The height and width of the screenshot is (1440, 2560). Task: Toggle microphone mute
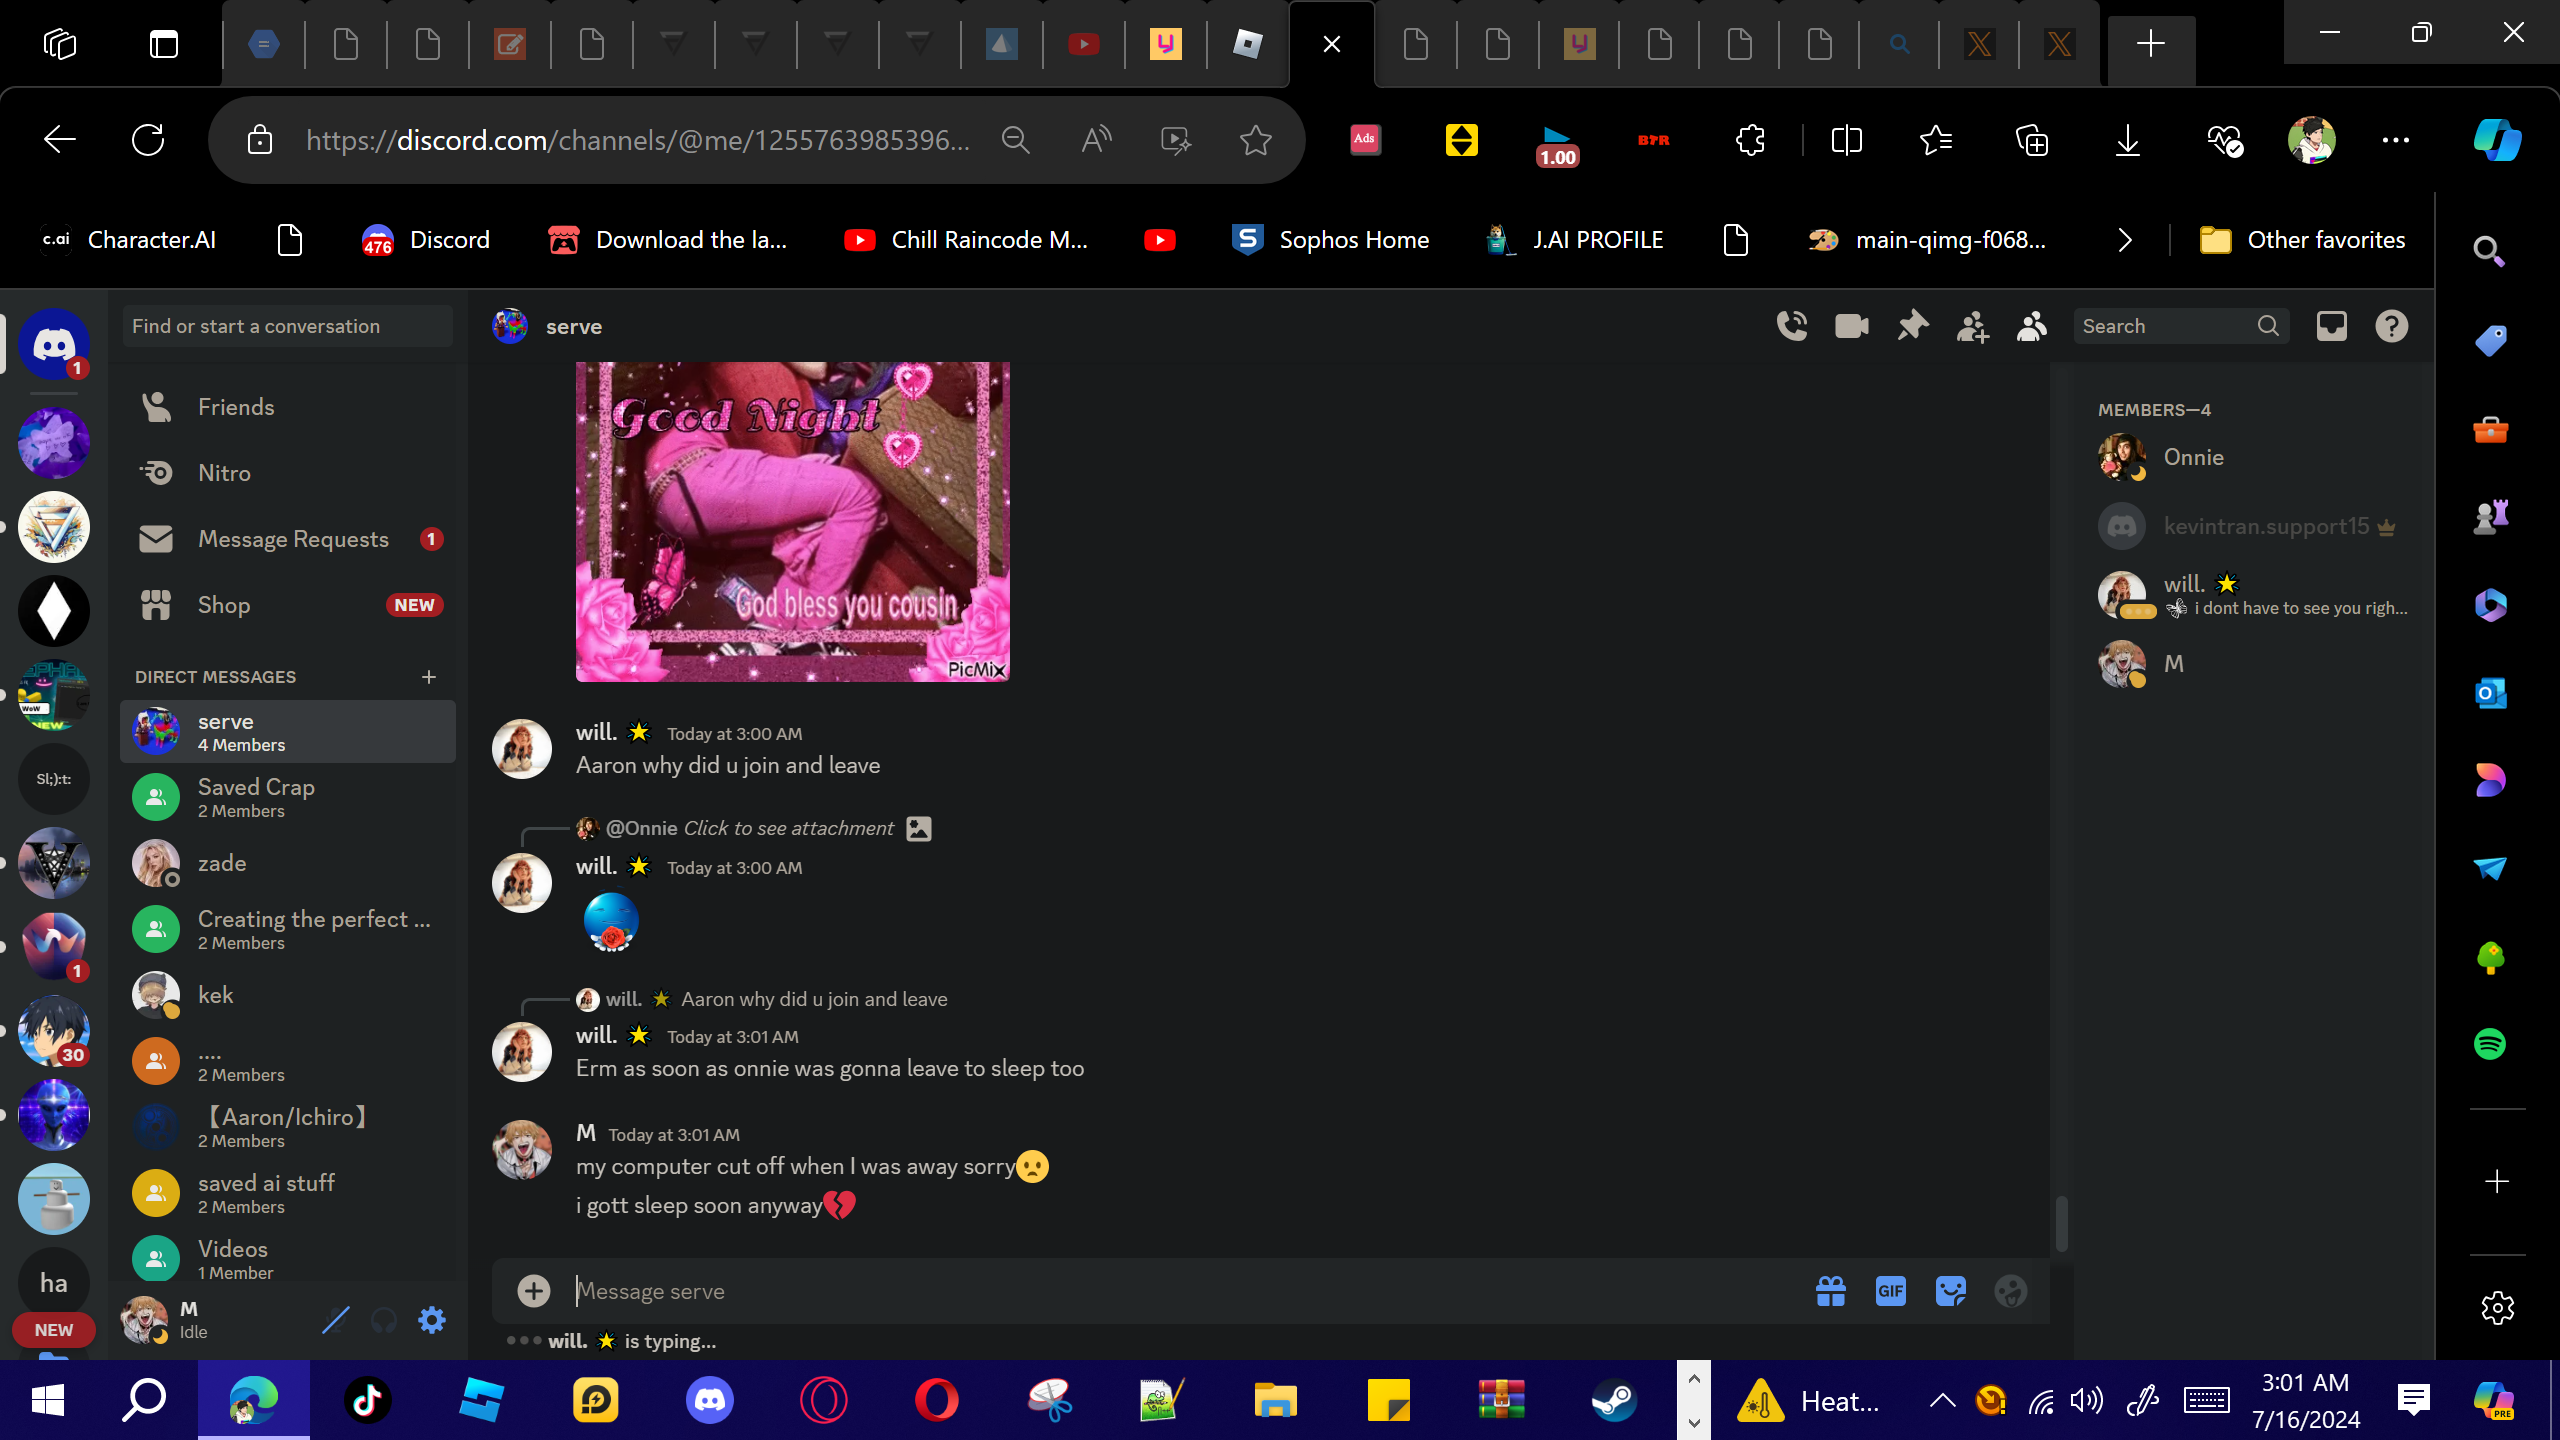(x=336, y=1320)
